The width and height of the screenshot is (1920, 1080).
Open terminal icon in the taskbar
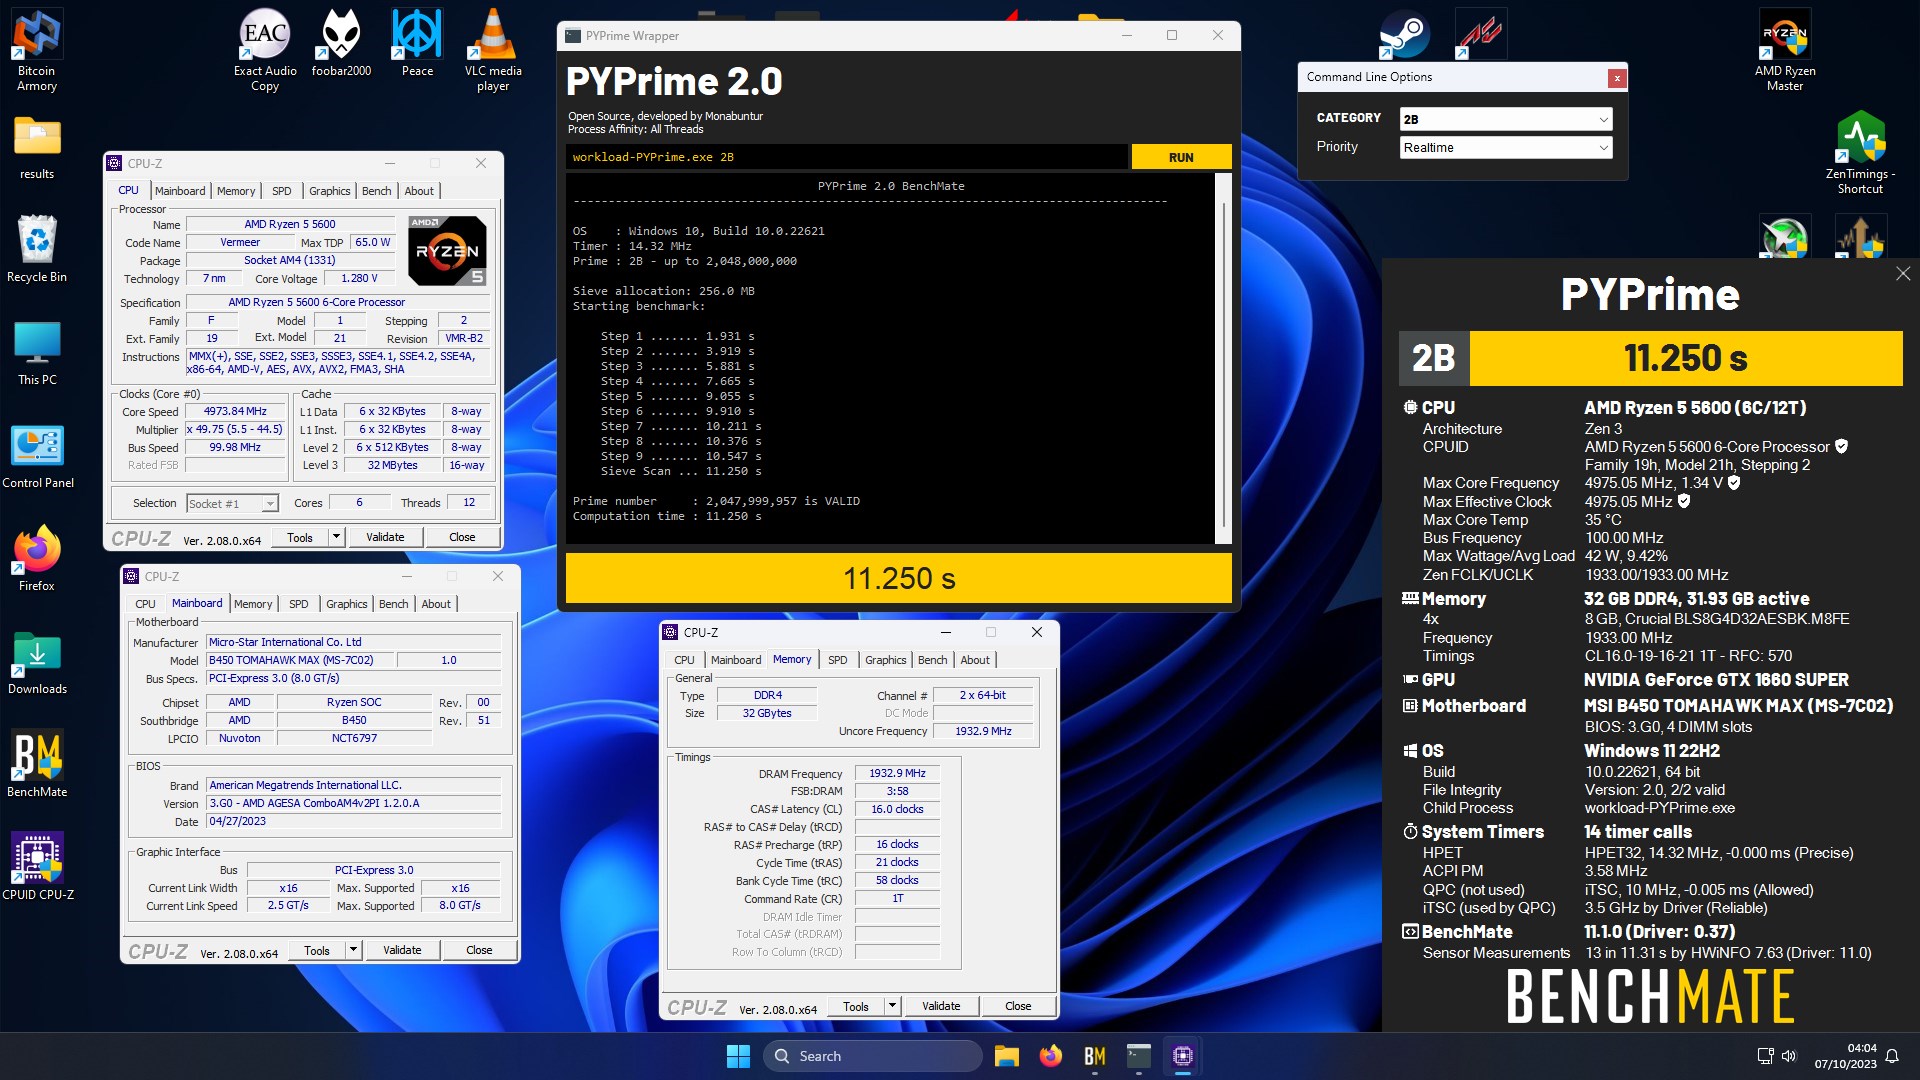1139,1056
